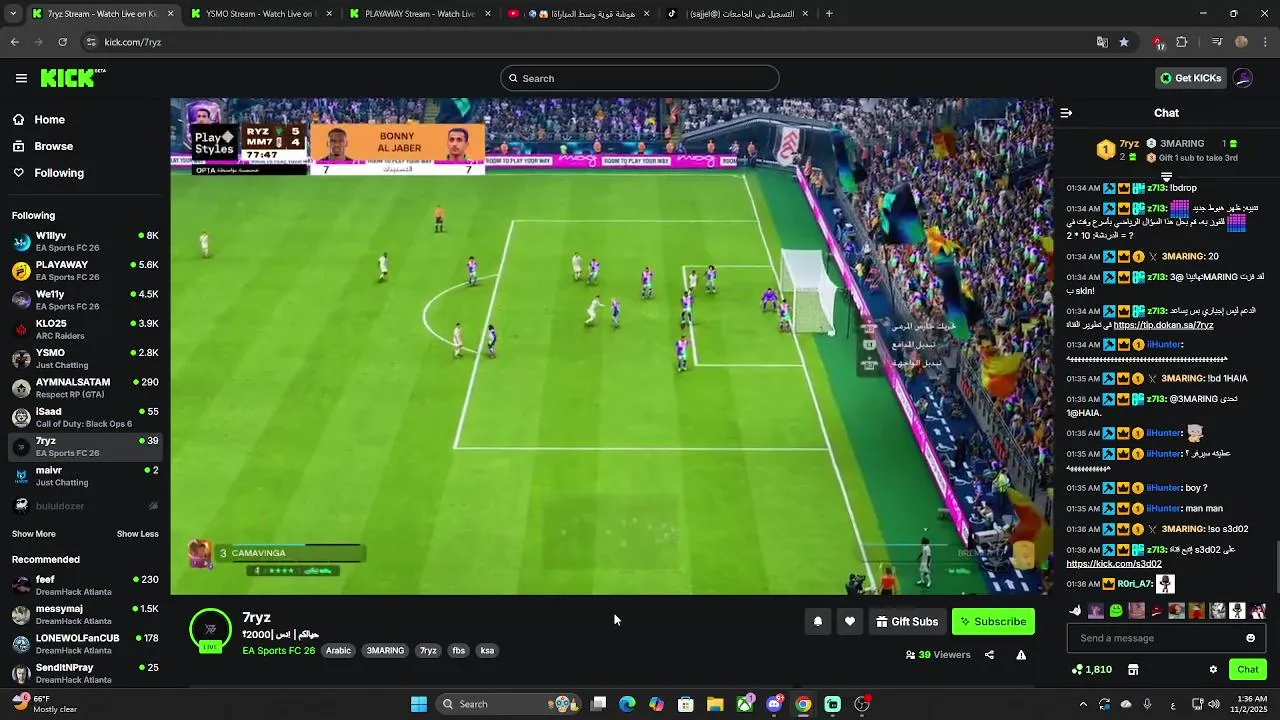Click the report warning triangle icon
Screen dimensions: 1280x720
pyautogui.click(x=1021, y=655)
